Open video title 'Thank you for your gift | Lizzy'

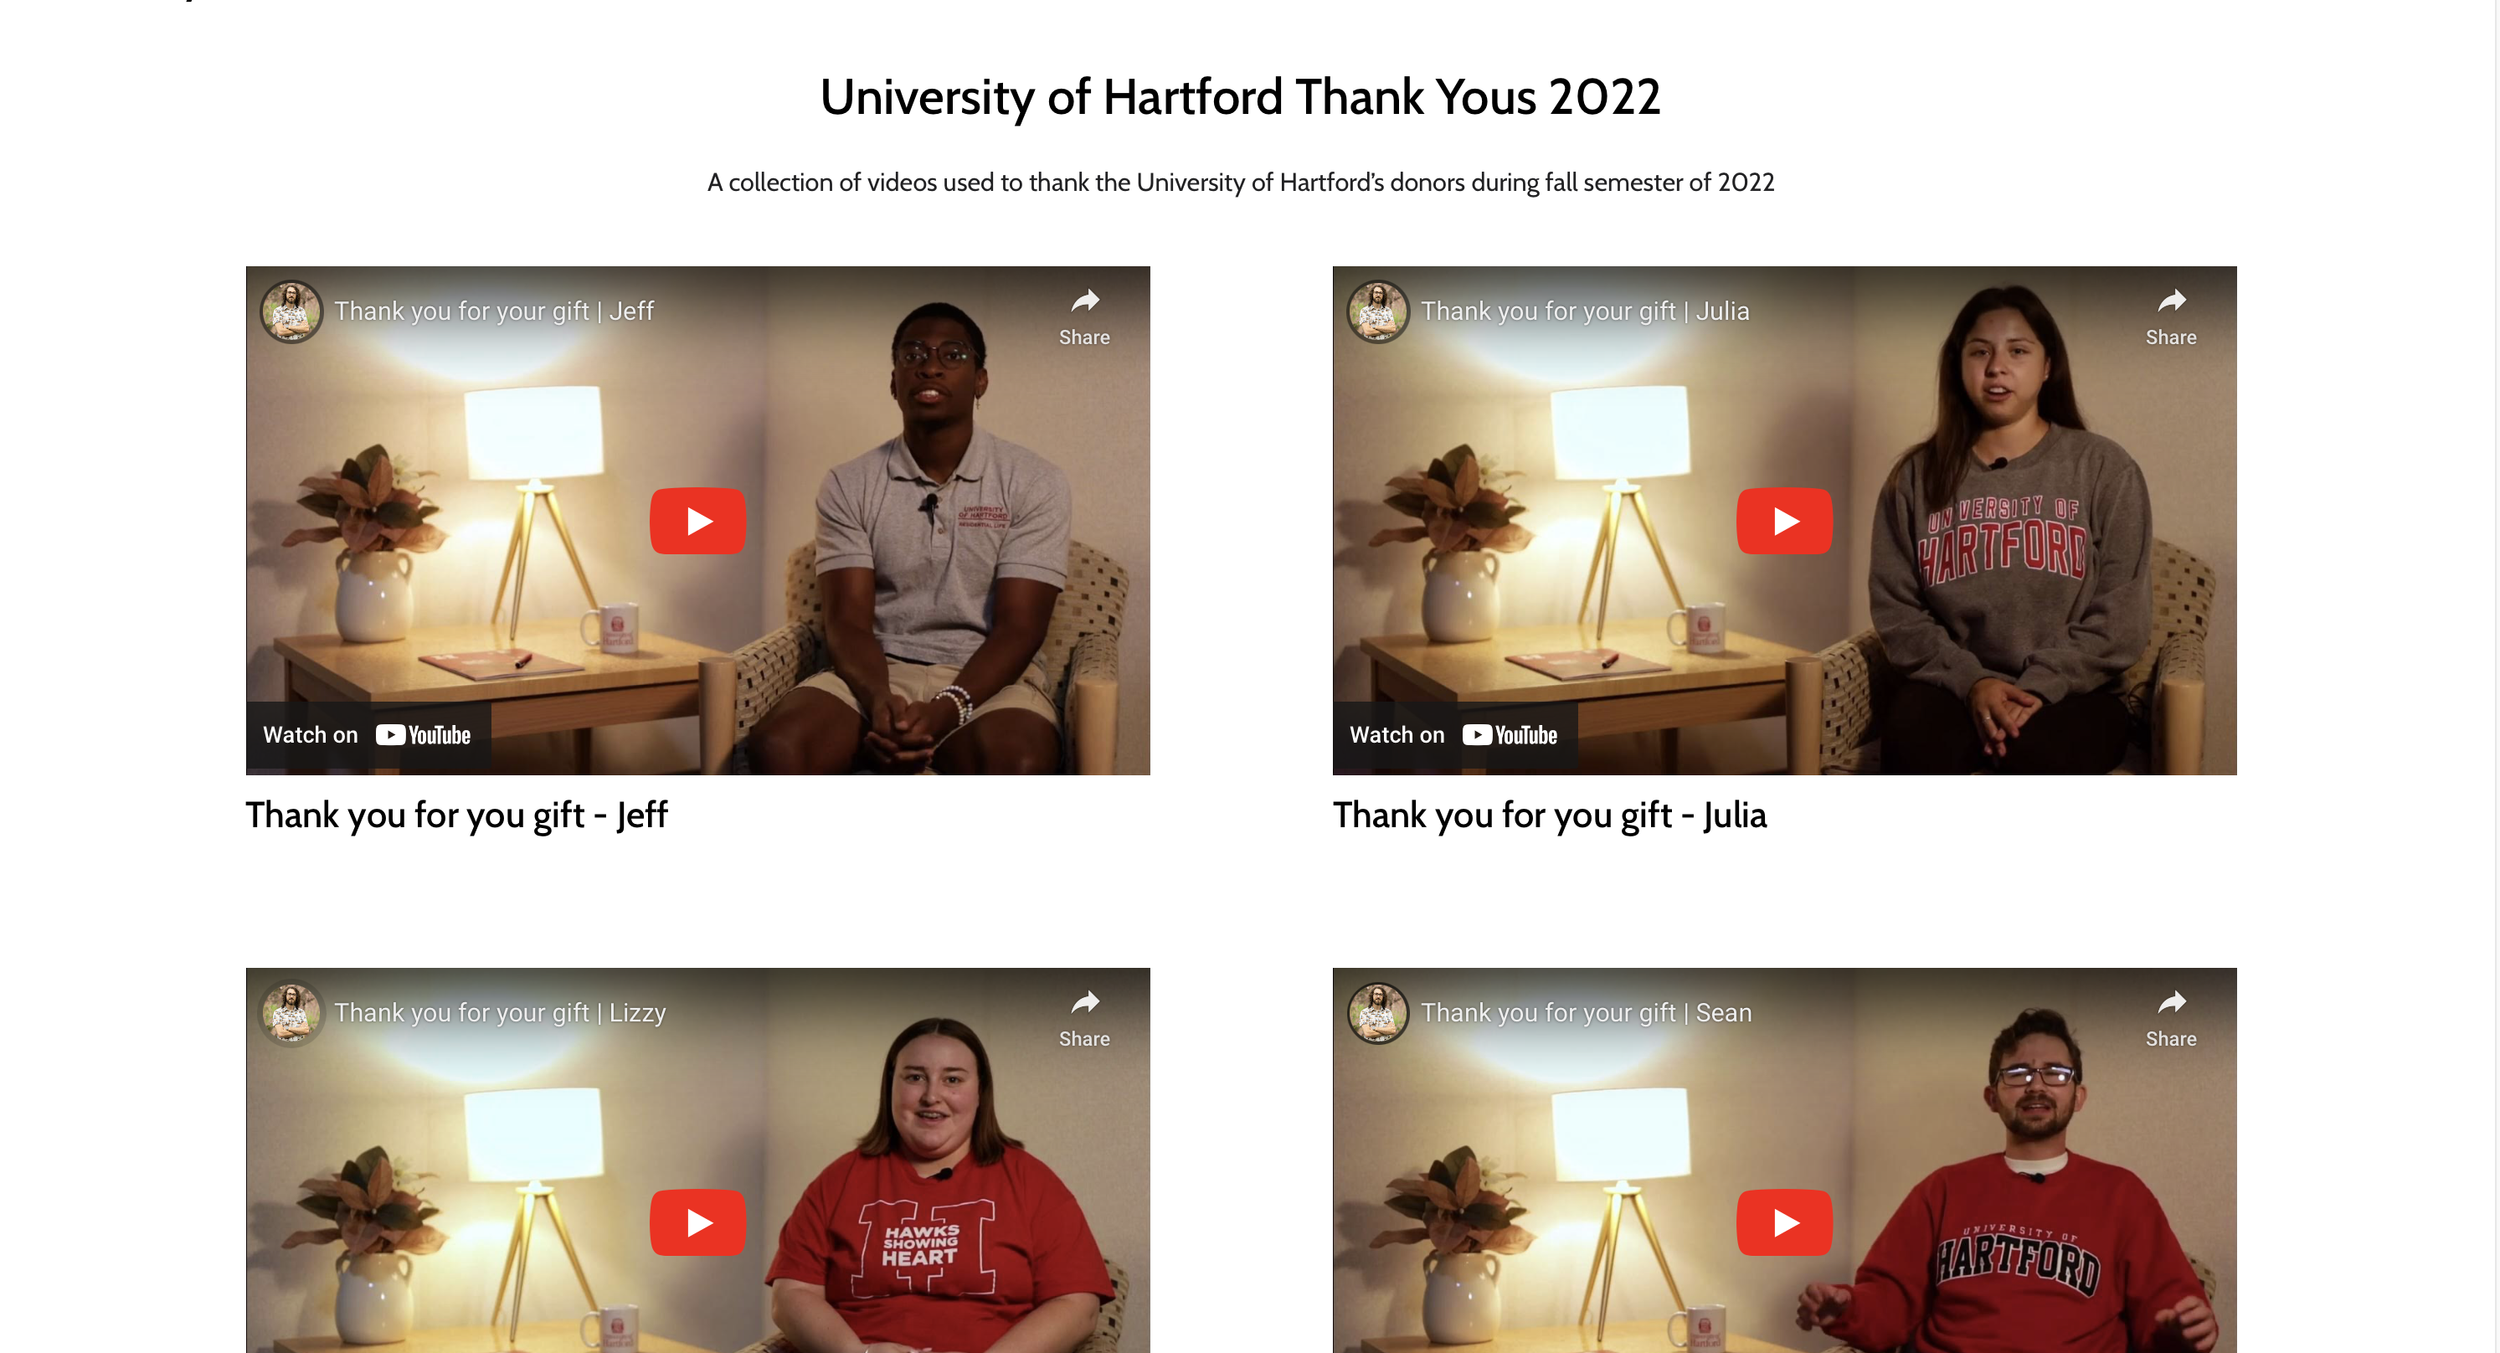pyautogui.click(x=500, y=1013)
